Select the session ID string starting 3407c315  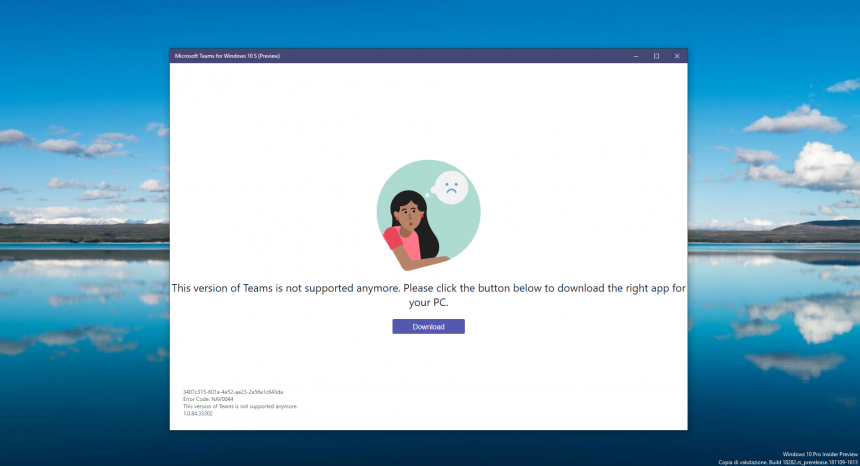pos(233,392)
